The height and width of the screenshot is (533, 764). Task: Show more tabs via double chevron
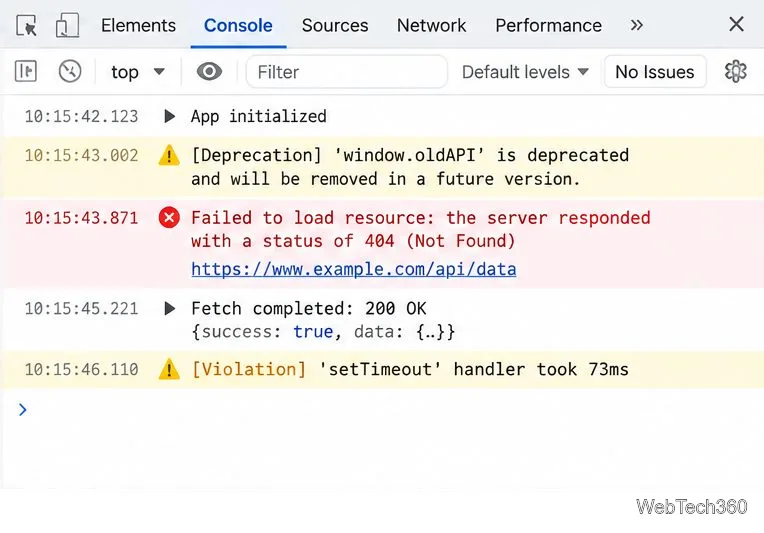click(x=636, y=25)
